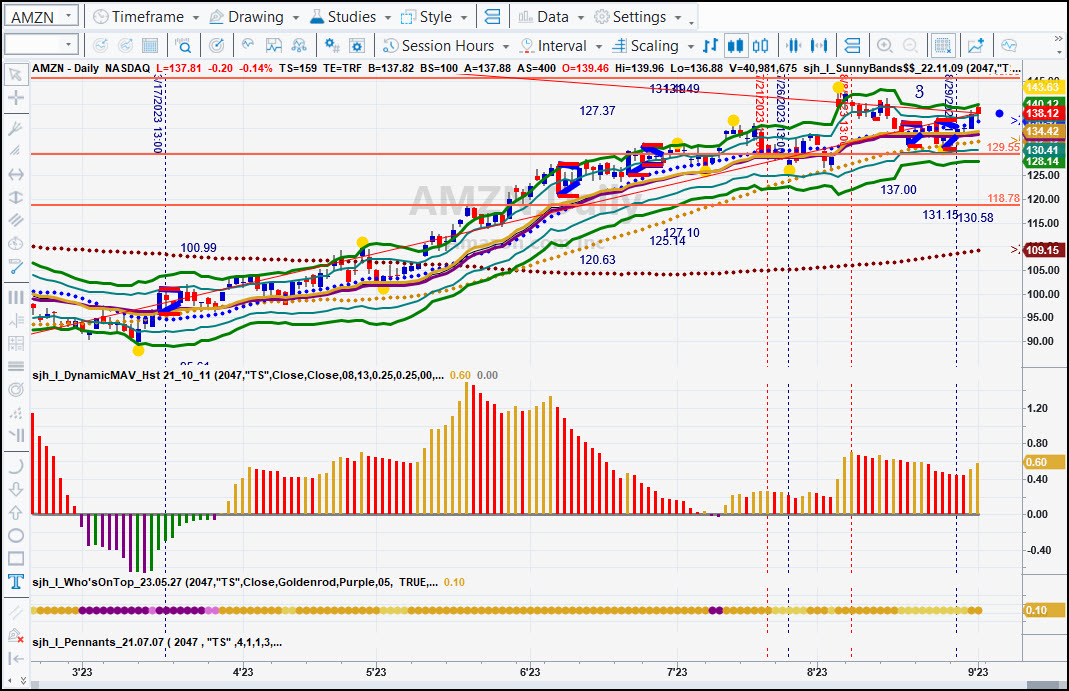Select the rectangle drawing tool
The width and height of the screenshot is (1069, 691).
(16, 559)
